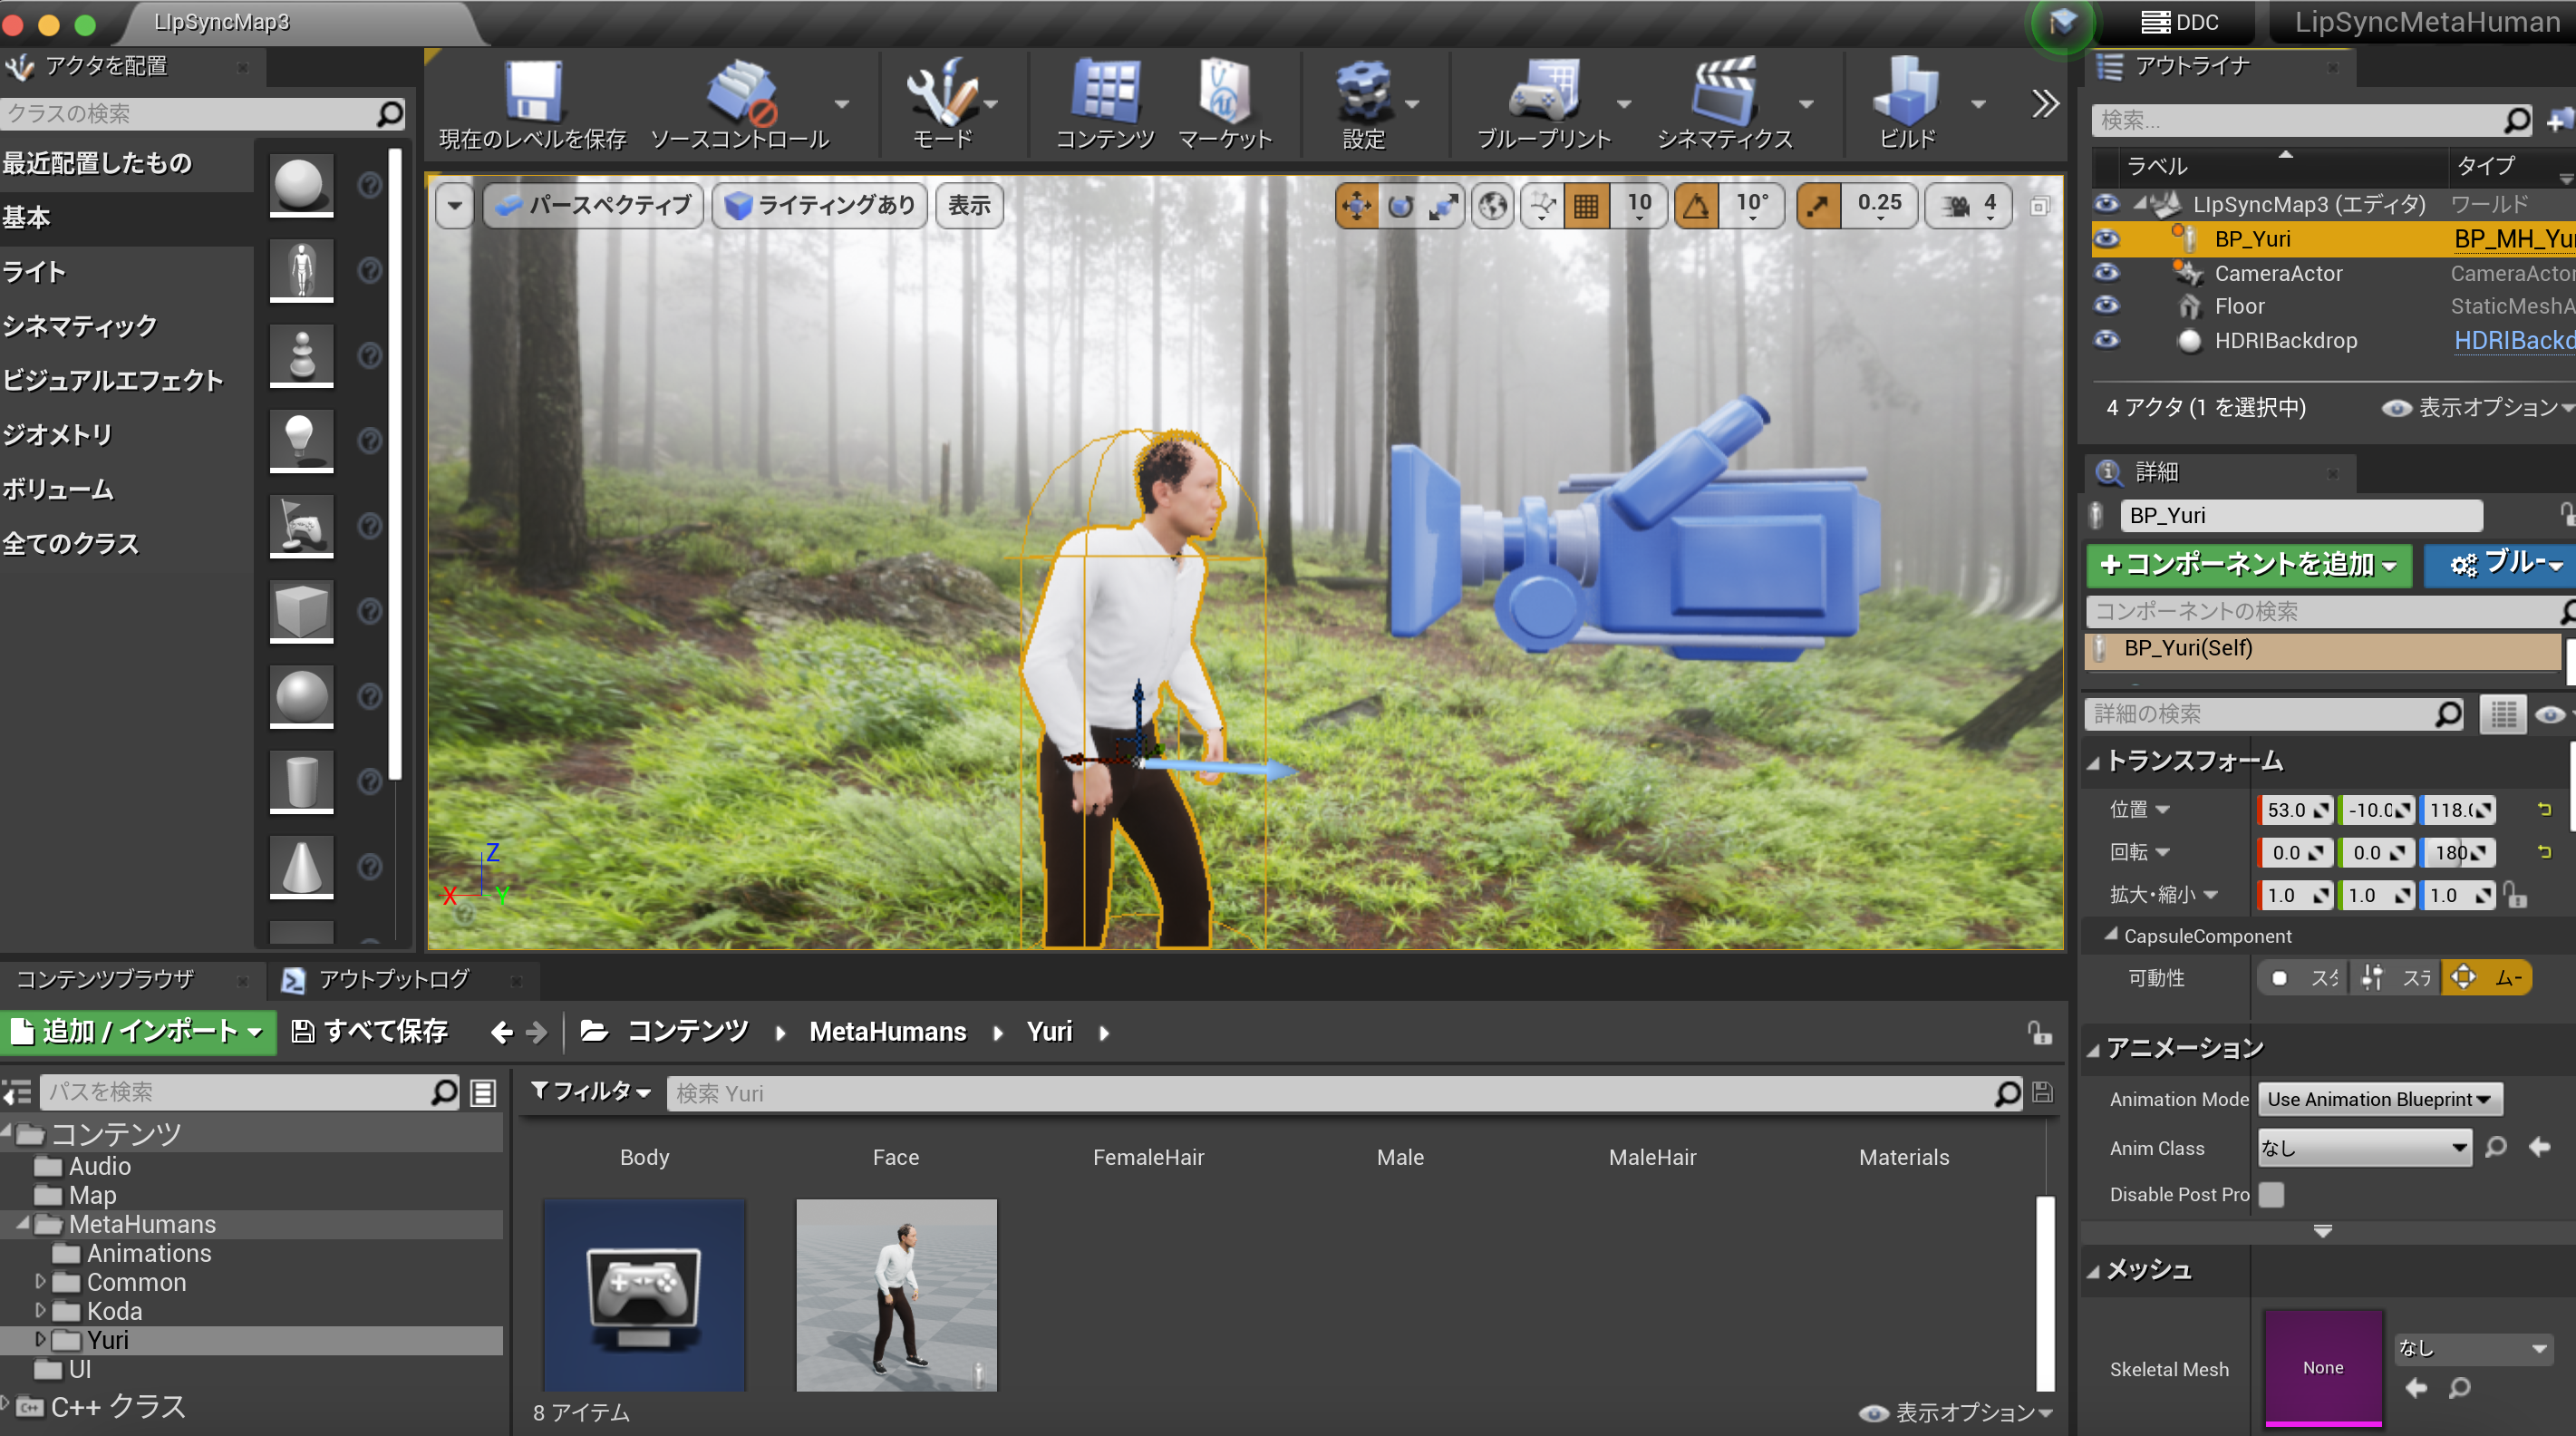Click the purple Skeletal Mesh None swatch
Viewport: 2576px width, 1436px height.
coord(2322,1367)
